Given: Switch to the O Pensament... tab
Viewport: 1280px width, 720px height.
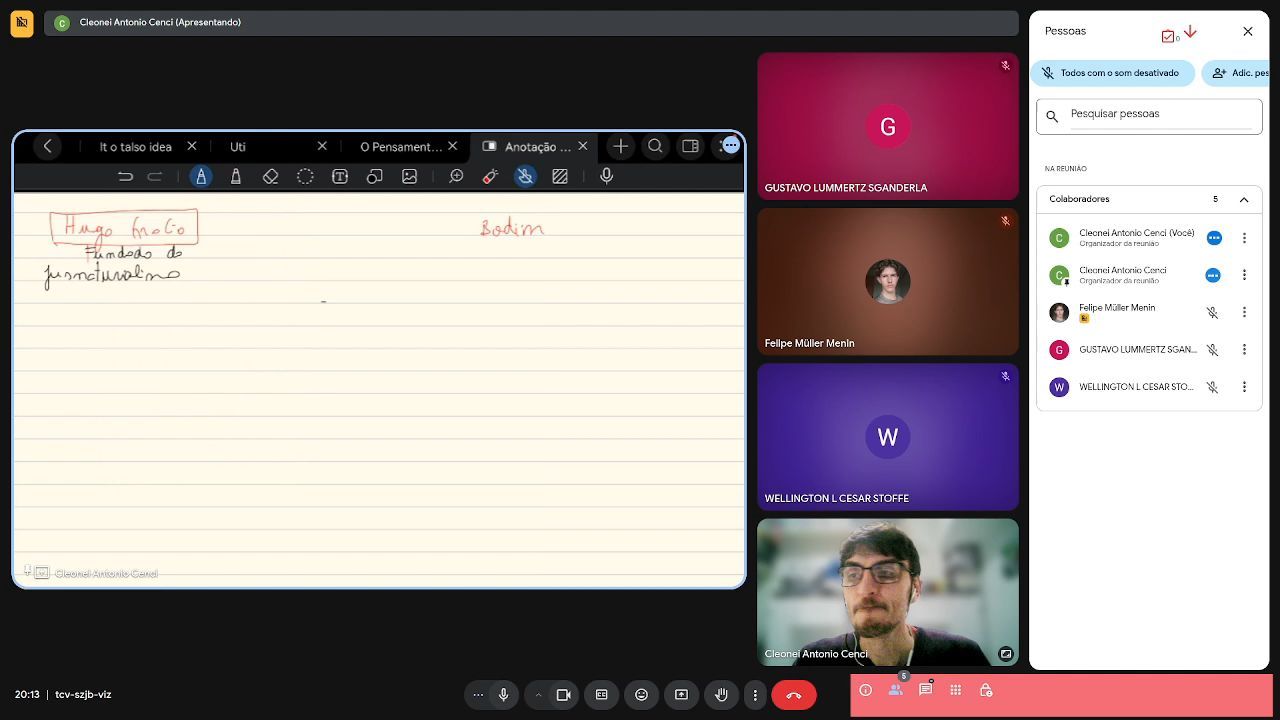Looking at the screenshot, I should 401,146.
